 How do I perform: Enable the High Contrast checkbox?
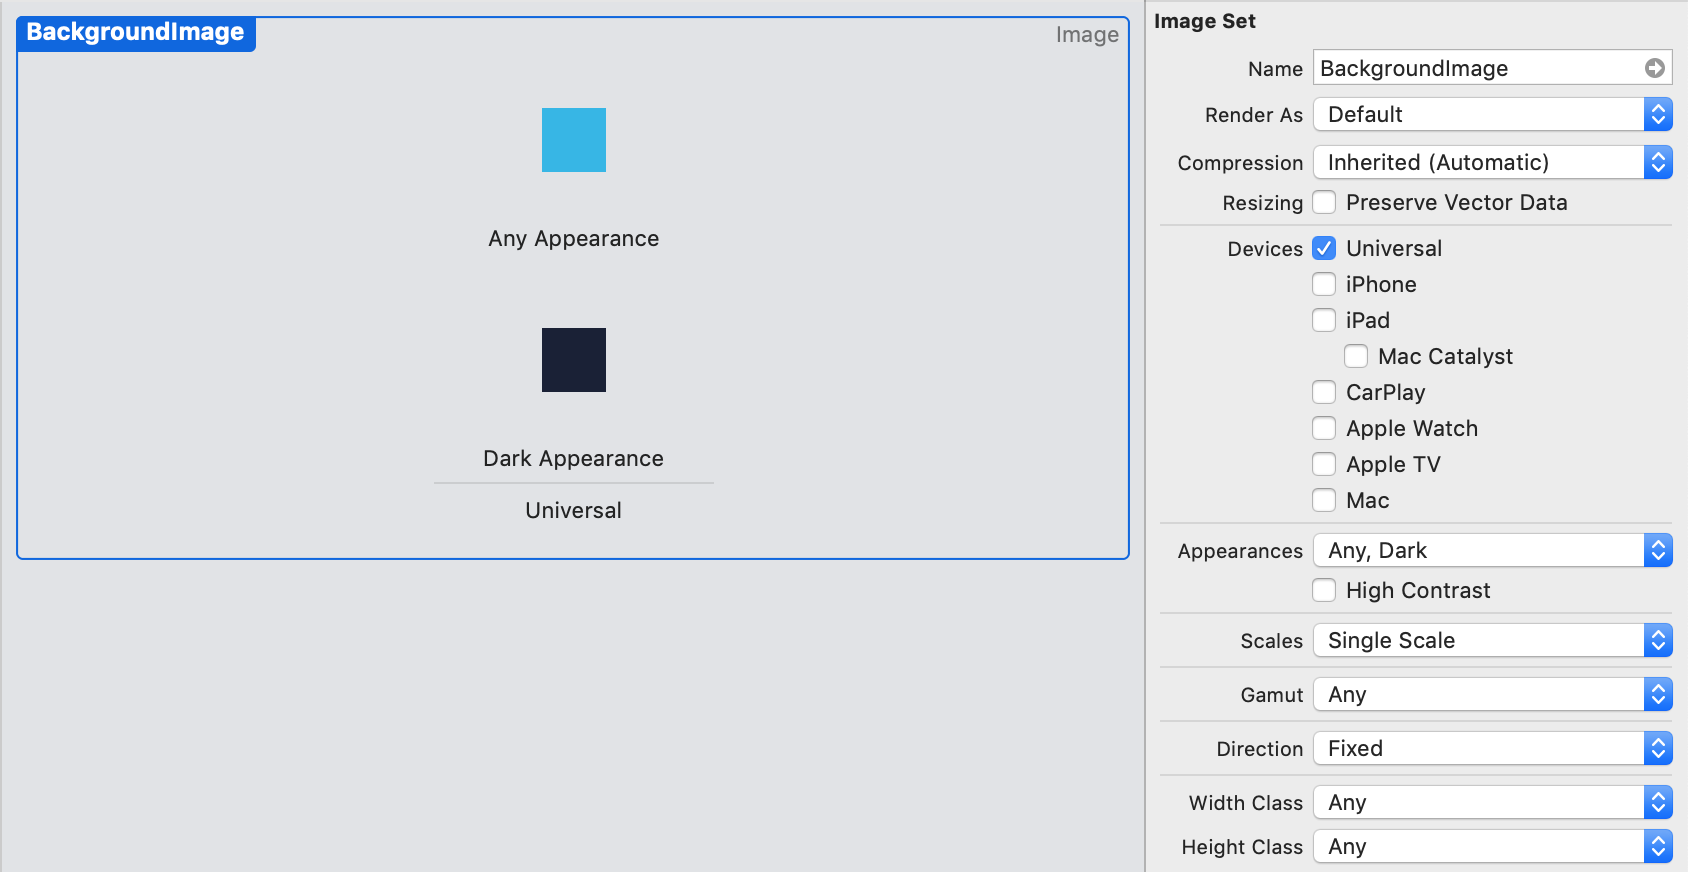point(1324,590)
